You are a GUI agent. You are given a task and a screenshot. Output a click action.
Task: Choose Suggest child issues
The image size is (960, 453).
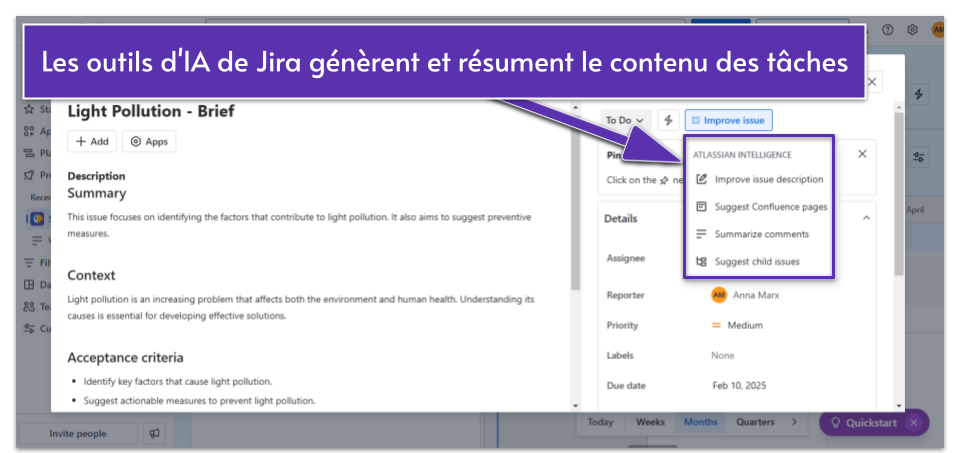[x=759, y=261]
